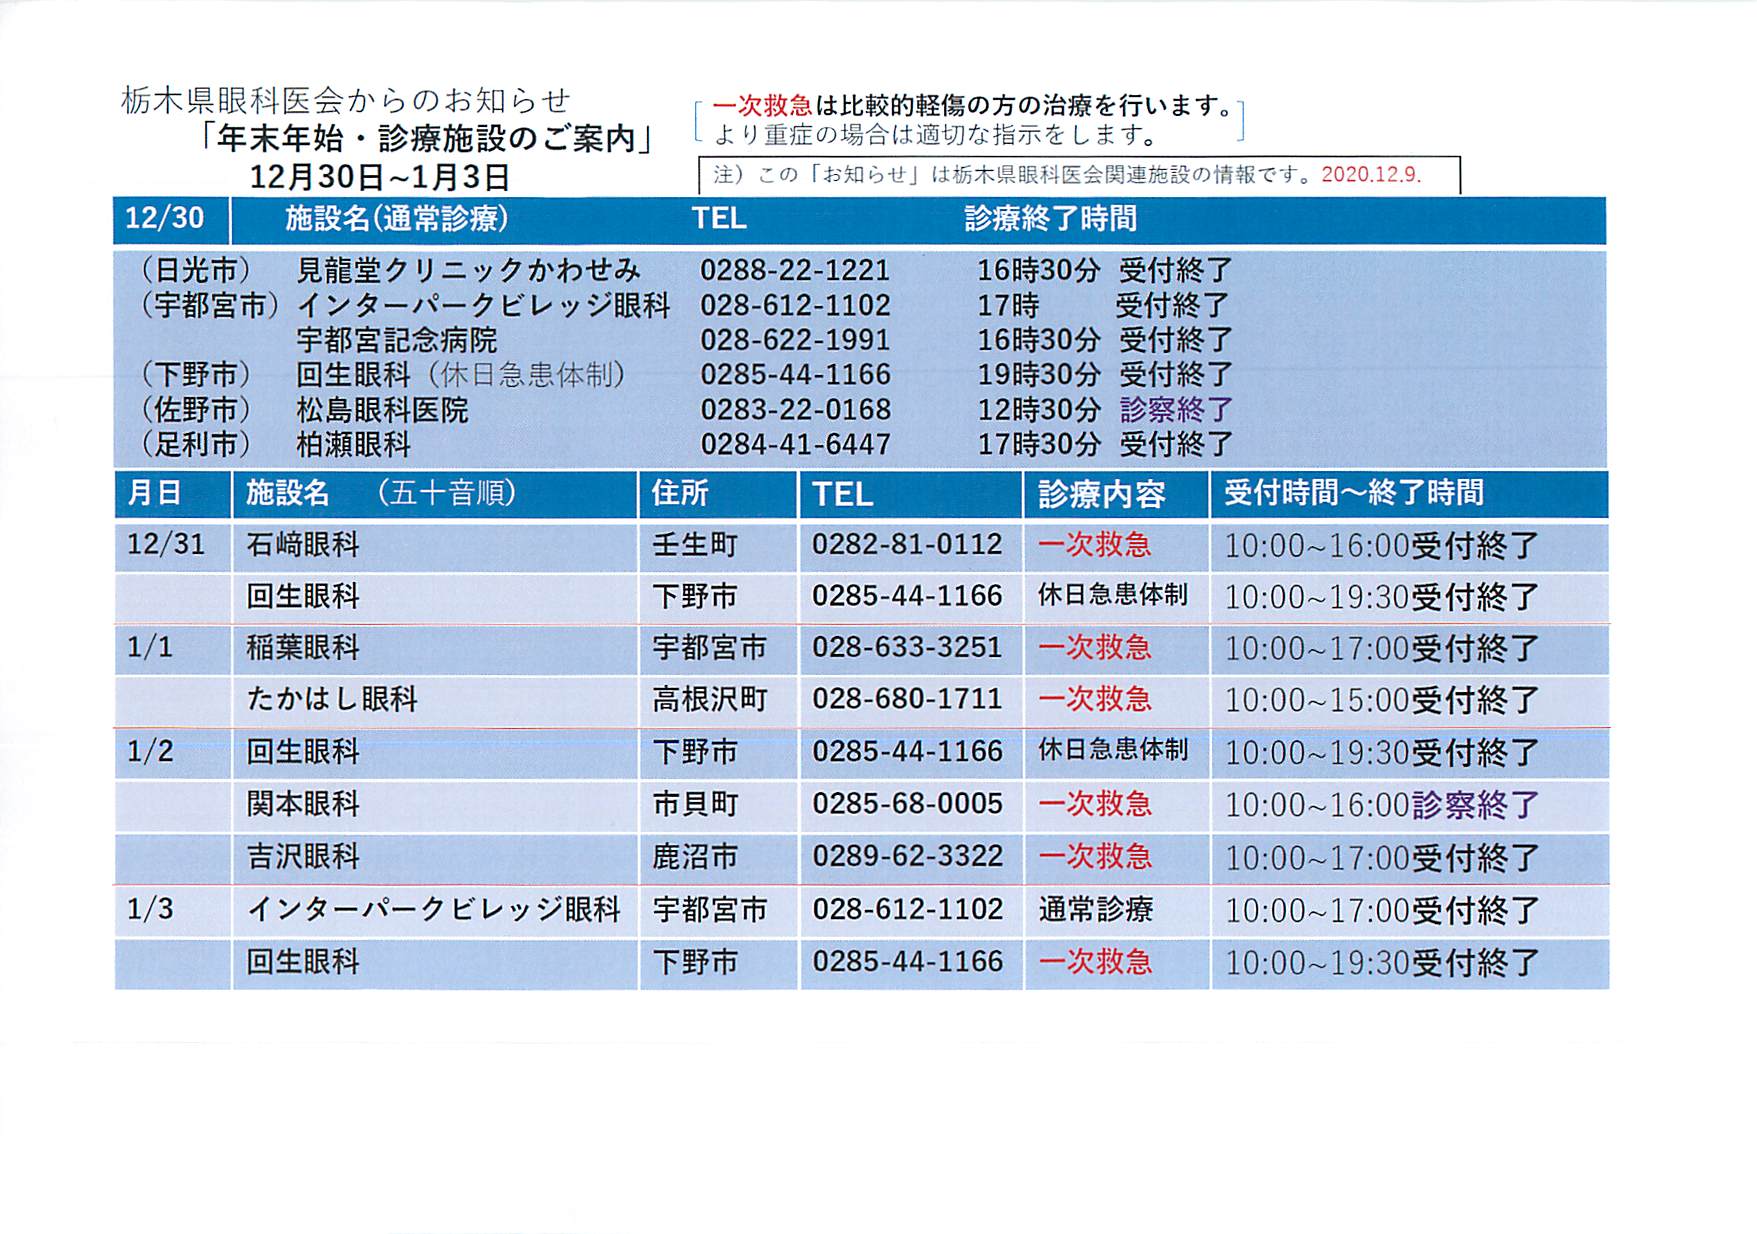Click '休日急患体制' in the 12/31 回生眼科 row

(1112, 595)
